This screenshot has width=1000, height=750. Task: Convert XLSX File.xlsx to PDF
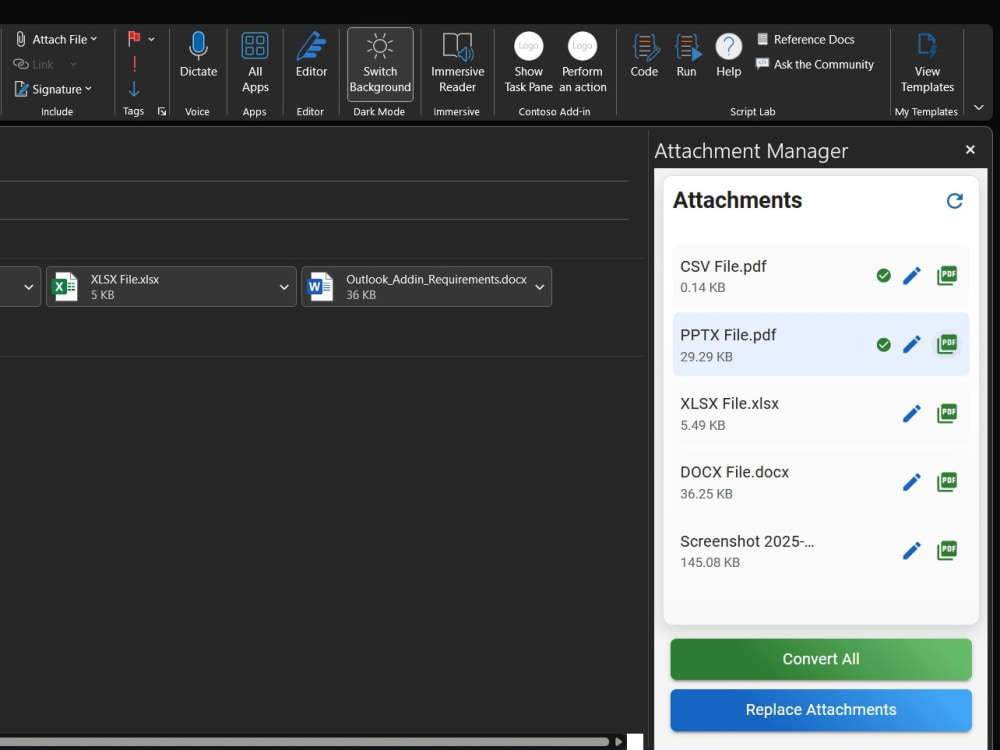tap(947, 413)
